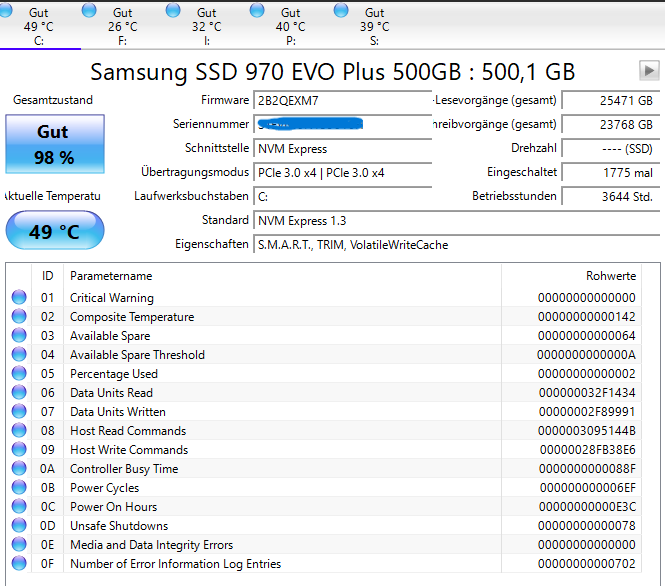Click the status orb for Host Read Commands

(19, 430)
